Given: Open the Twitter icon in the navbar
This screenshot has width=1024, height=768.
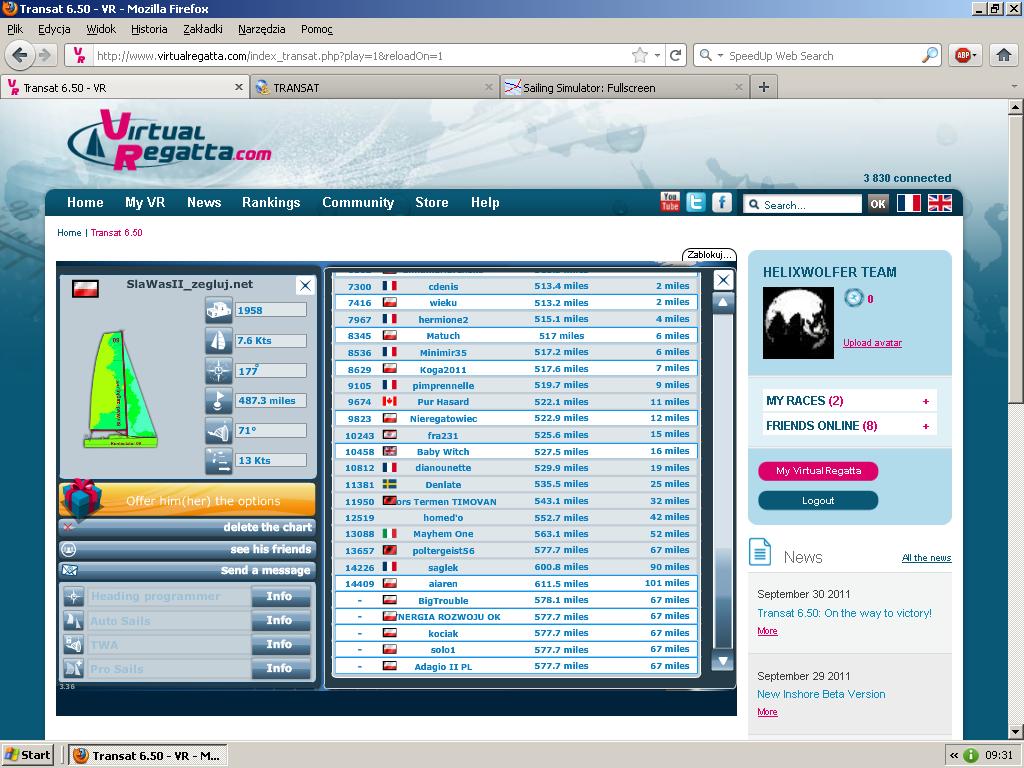Looking at the screenshot, I should coord(695,202).
